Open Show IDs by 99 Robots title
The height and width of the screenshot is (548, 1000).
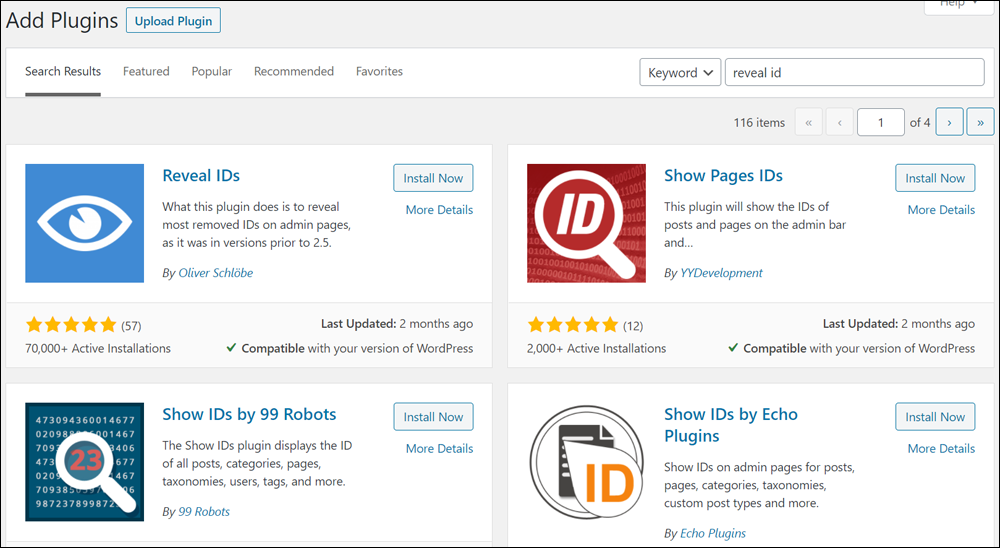(249, 414)
